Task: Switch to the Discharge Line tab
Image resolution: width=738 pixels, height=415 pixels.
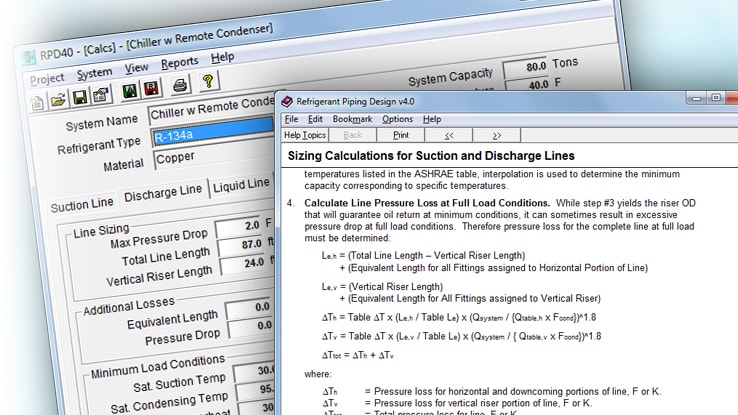Action: point(163,192)
